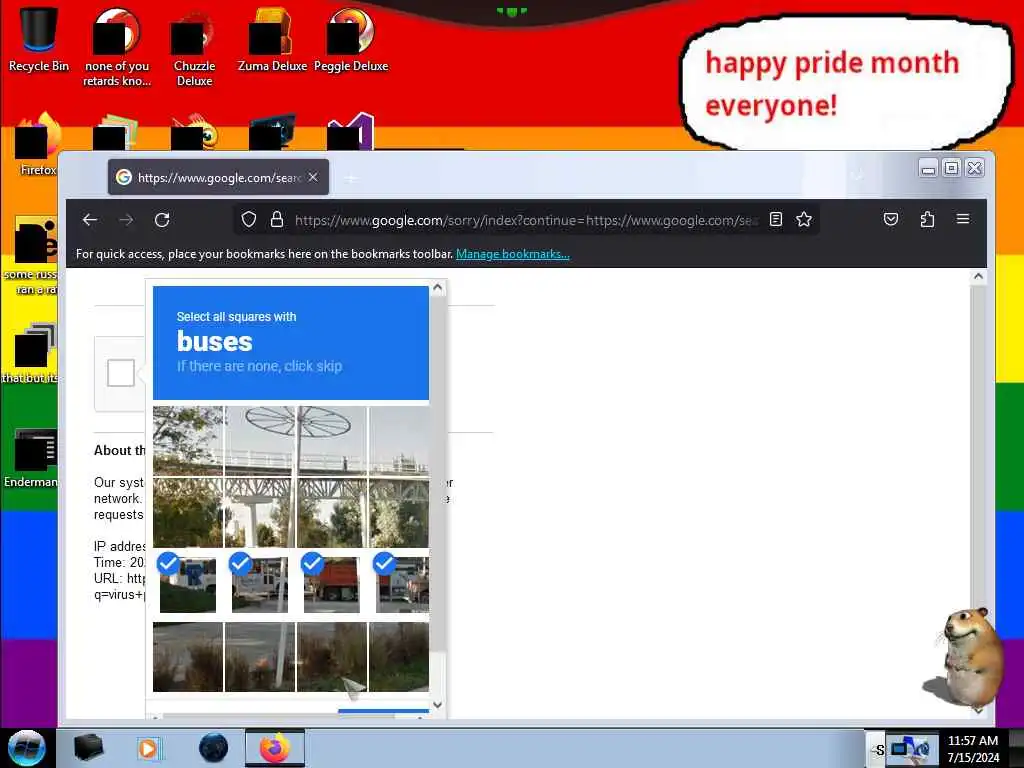Launch Peggle Deluxe from the desktop
This screenshot has height=768, width=1024.
(351, 39)
